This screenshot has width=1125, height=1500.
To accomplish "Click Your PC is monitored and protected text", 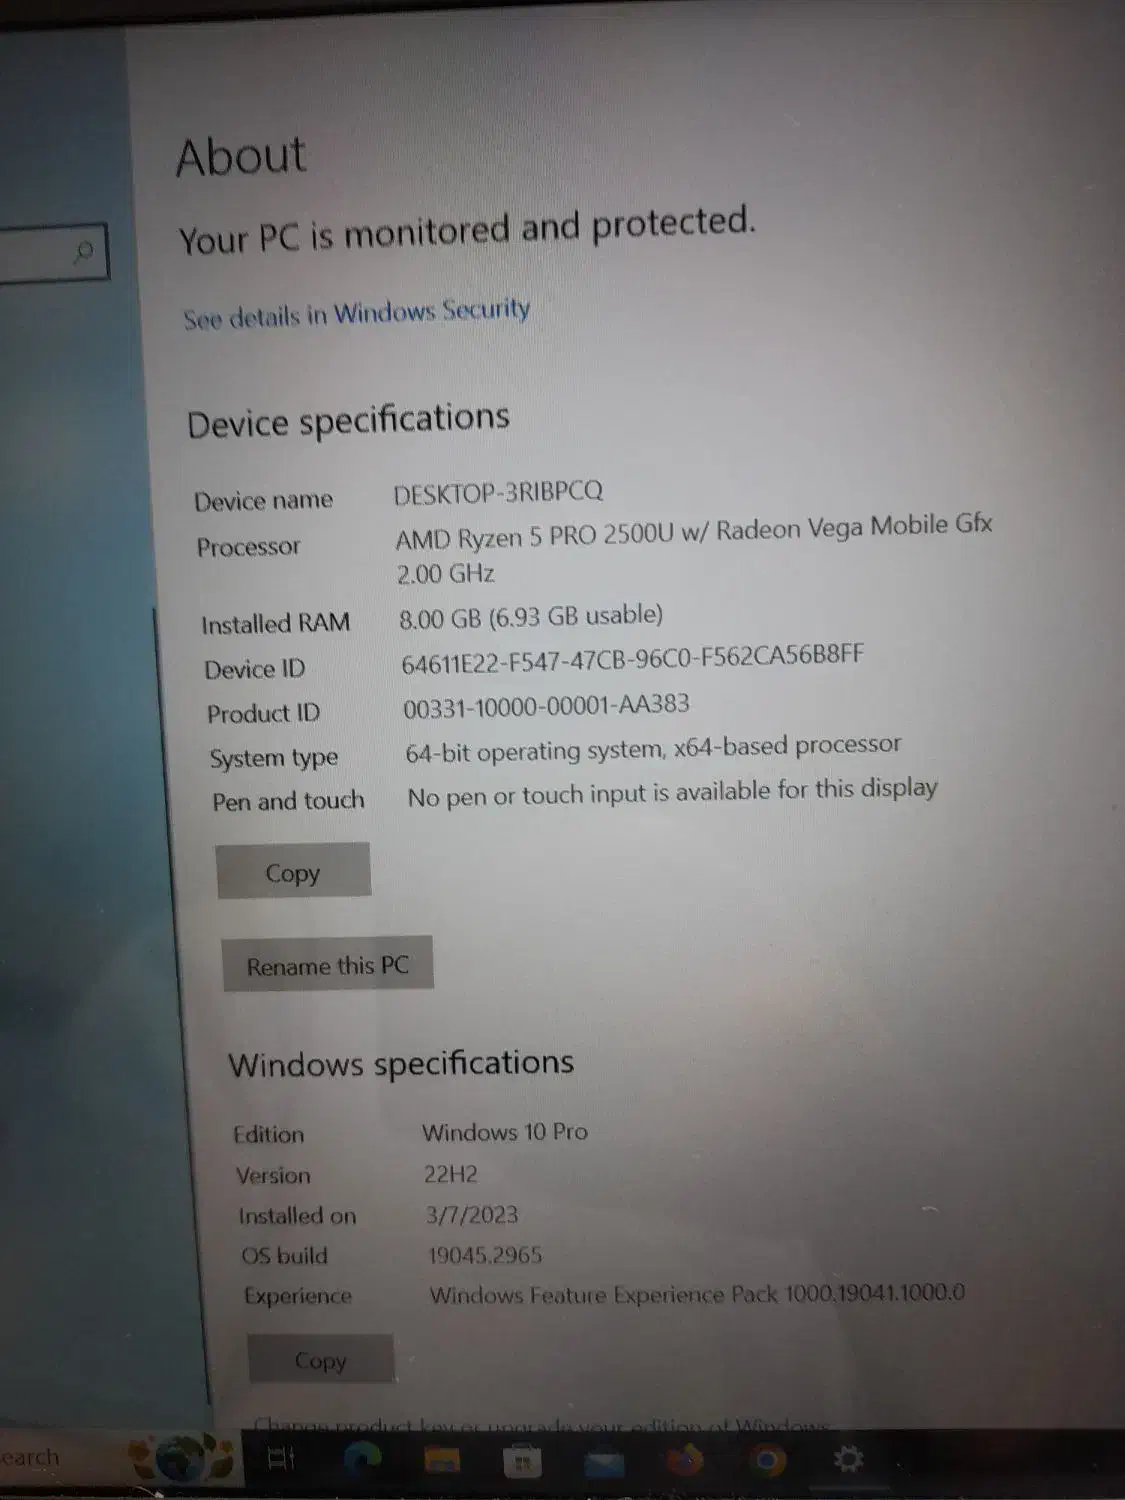I will coord(467,231).
